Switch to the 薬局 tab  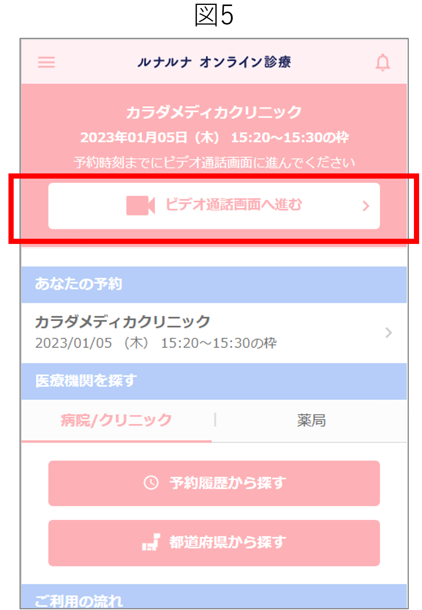click(311, 421)
